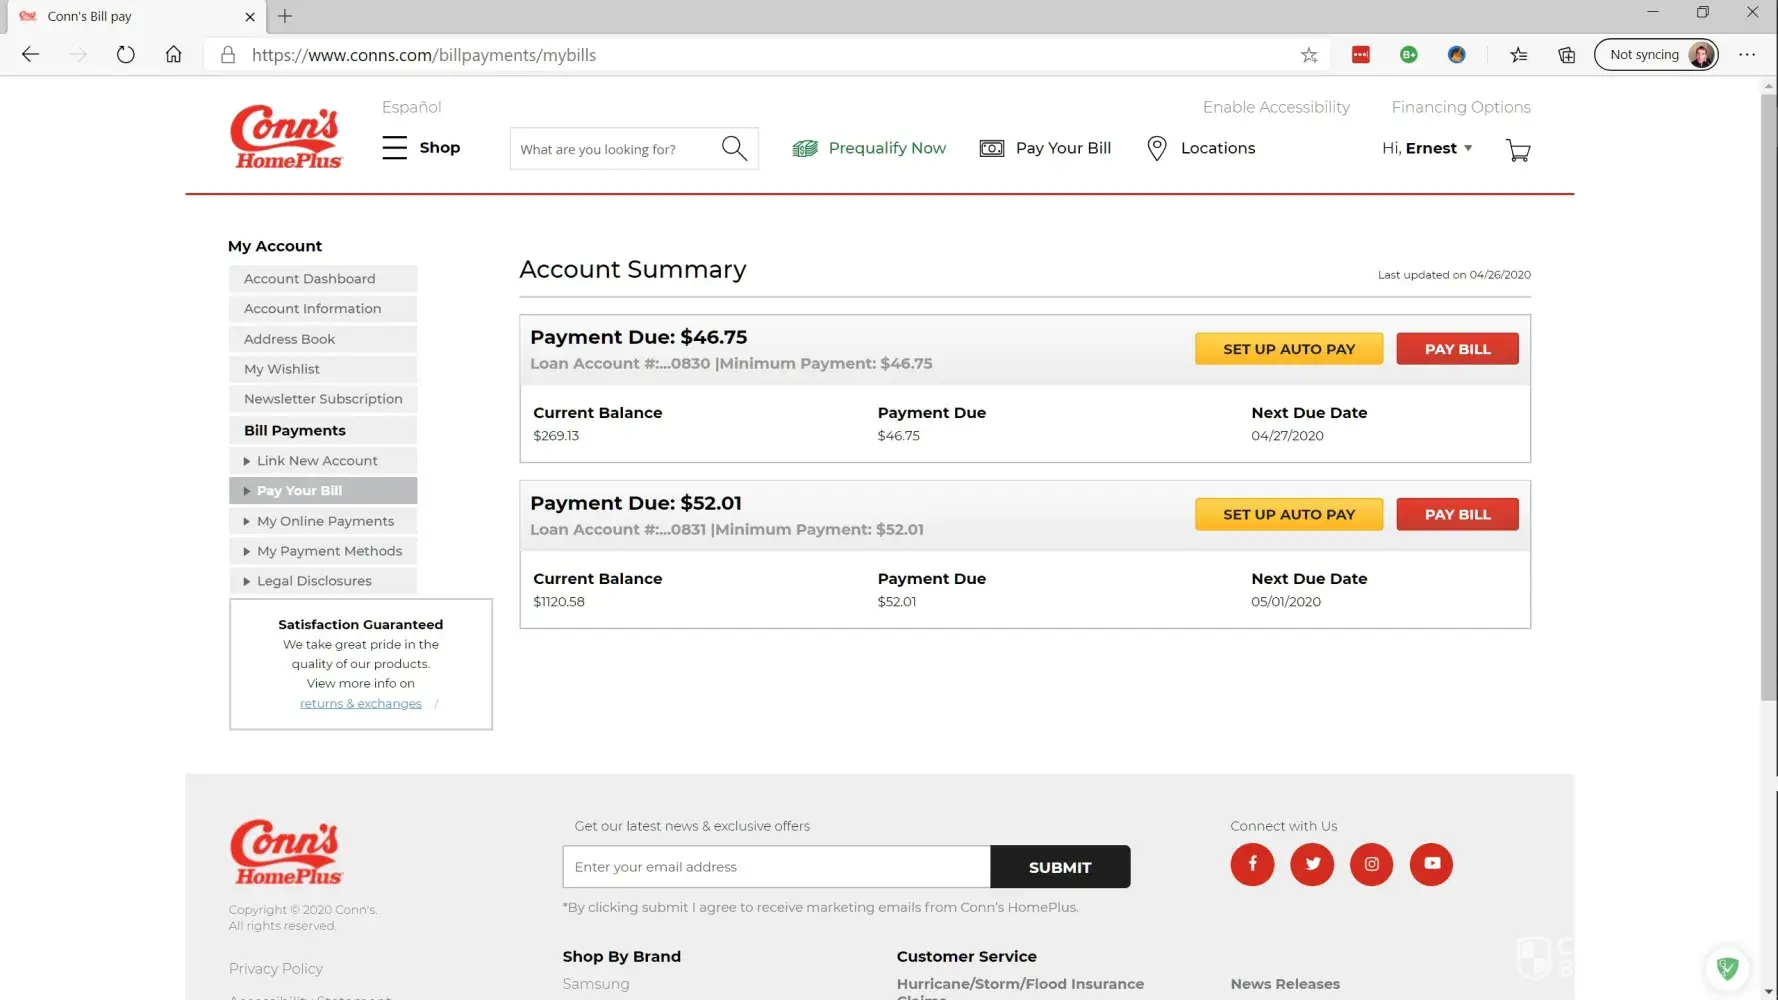Add page to favorites star icon

click(1309, 55)
